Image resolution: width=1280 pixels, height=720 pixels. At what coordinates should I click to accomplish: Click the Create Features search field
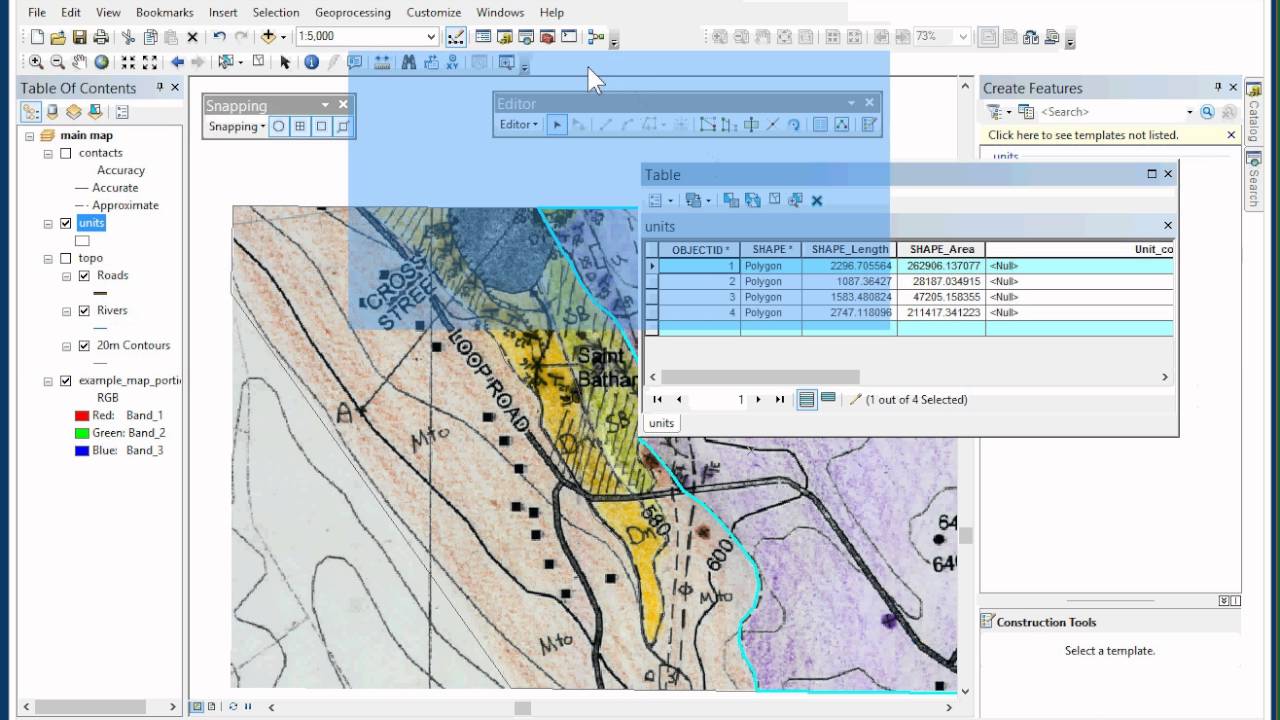coord(1118,112)
